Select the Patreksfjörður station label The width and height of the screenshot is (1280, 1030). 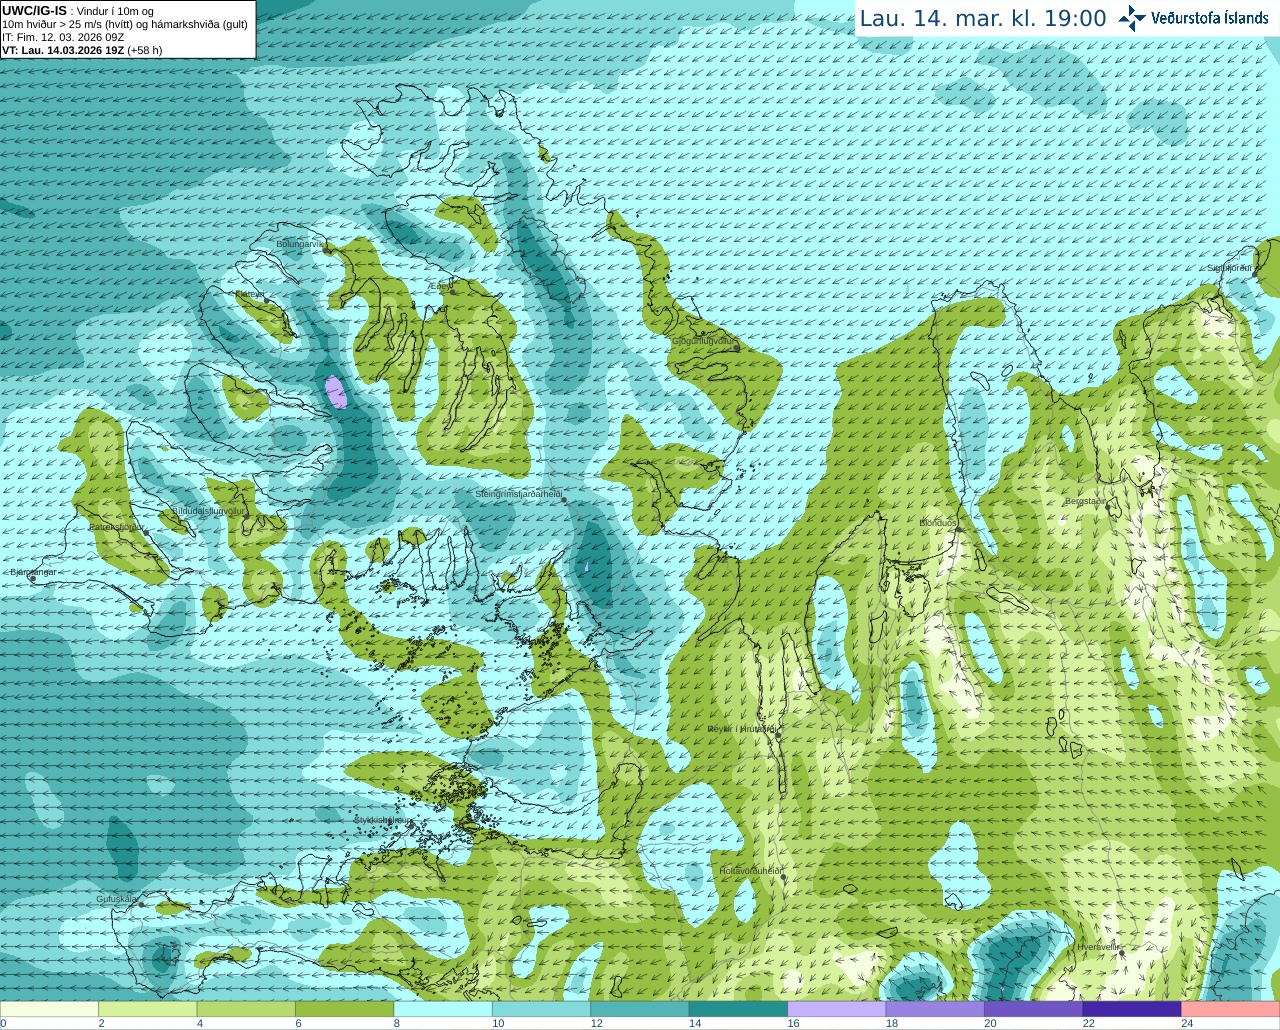(x=117, y=526)
